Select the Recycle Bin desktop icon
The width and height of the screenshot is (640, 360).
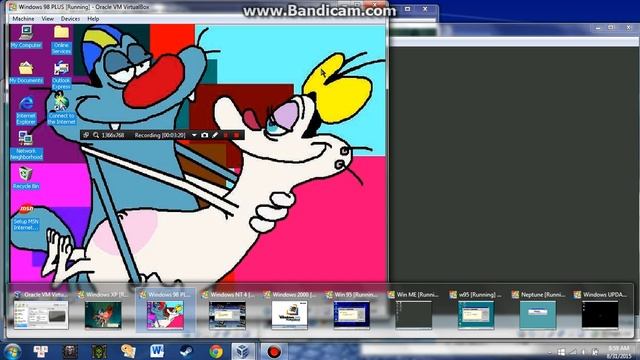coord(26,178)
